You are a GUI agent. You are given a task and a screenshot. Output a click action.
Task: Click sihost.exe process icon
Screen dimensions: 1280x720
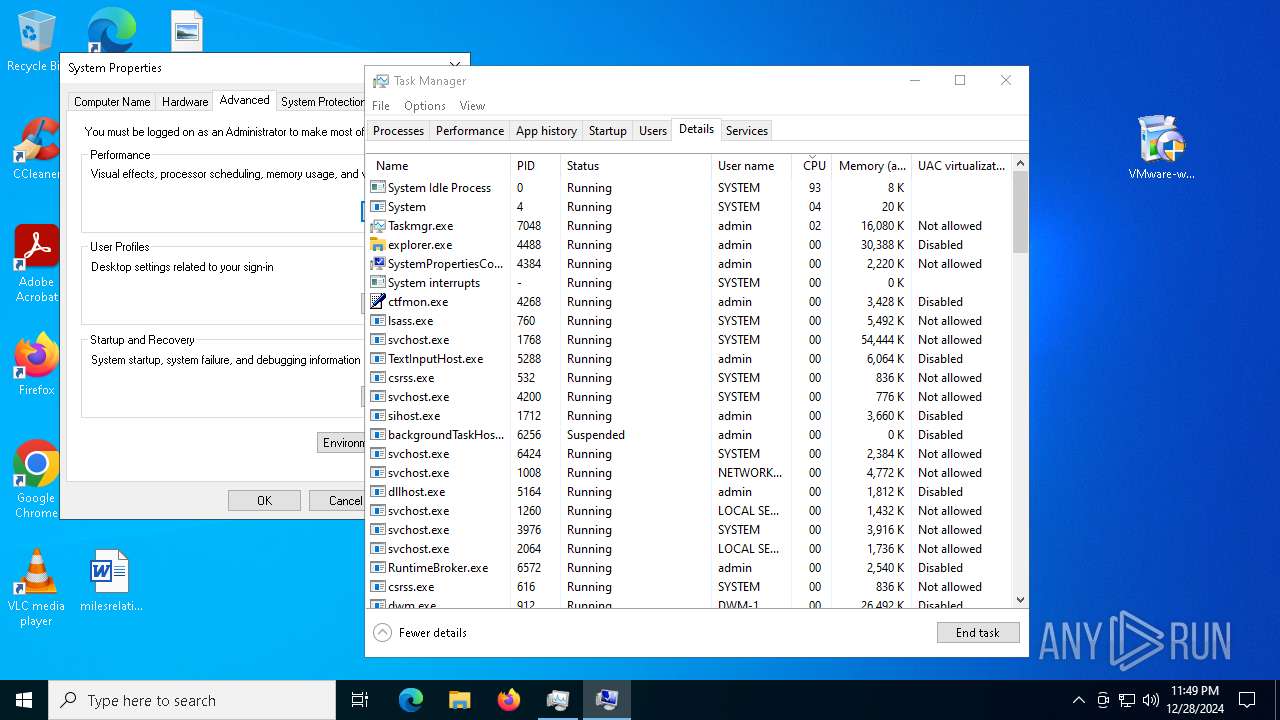click(x=378, y=416)
